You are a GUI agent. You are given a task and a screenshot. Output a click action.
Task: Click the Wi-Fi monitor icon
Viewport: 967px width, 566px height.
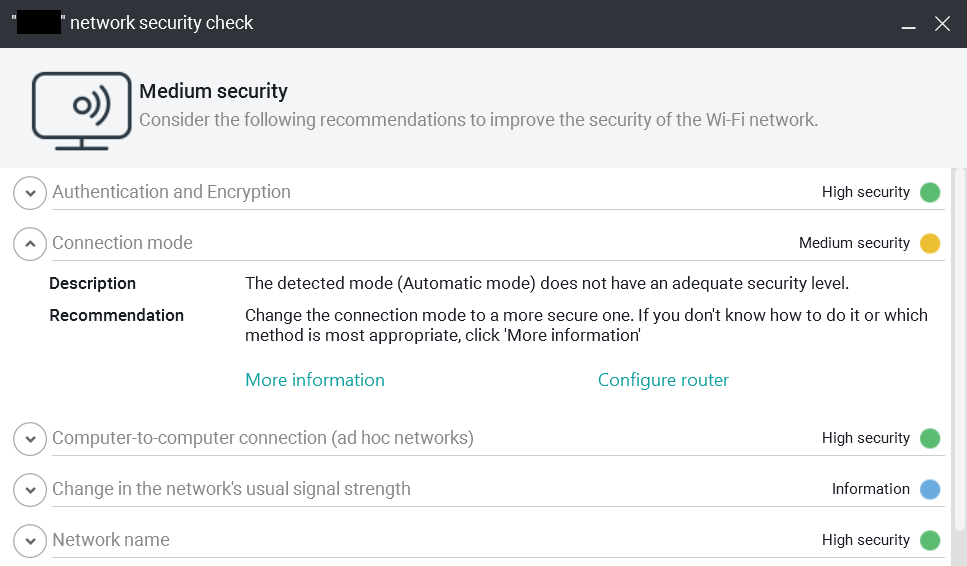81,110
